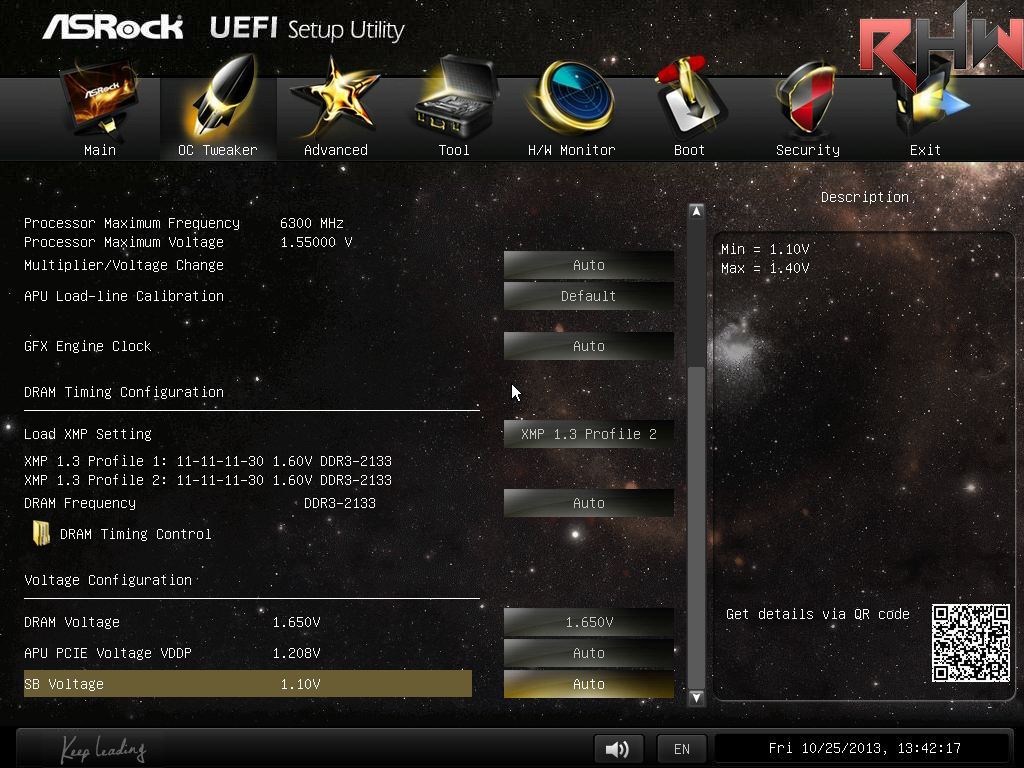Click the QR code for details
Screen dimensions: 1024x768
coord(970,643)
